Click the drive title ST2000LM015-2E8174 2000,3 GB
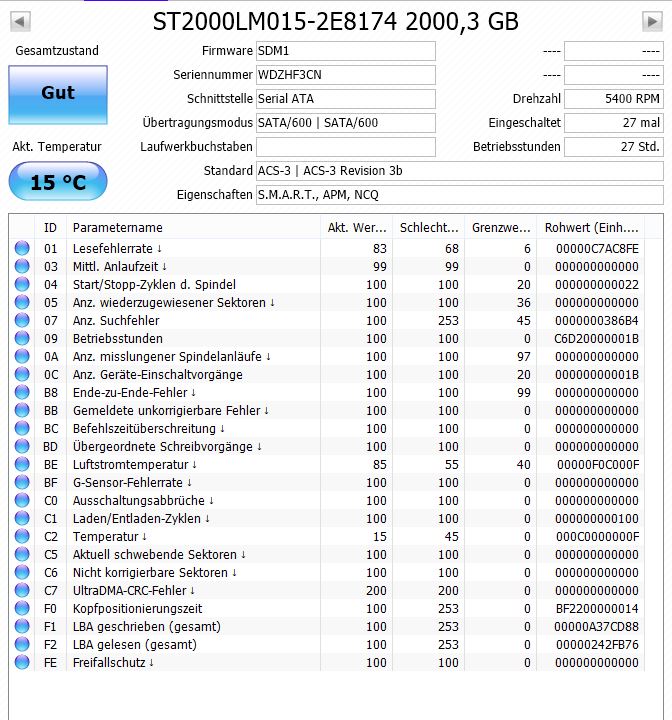This screenshot has width=672, height=720. point(336,22)
